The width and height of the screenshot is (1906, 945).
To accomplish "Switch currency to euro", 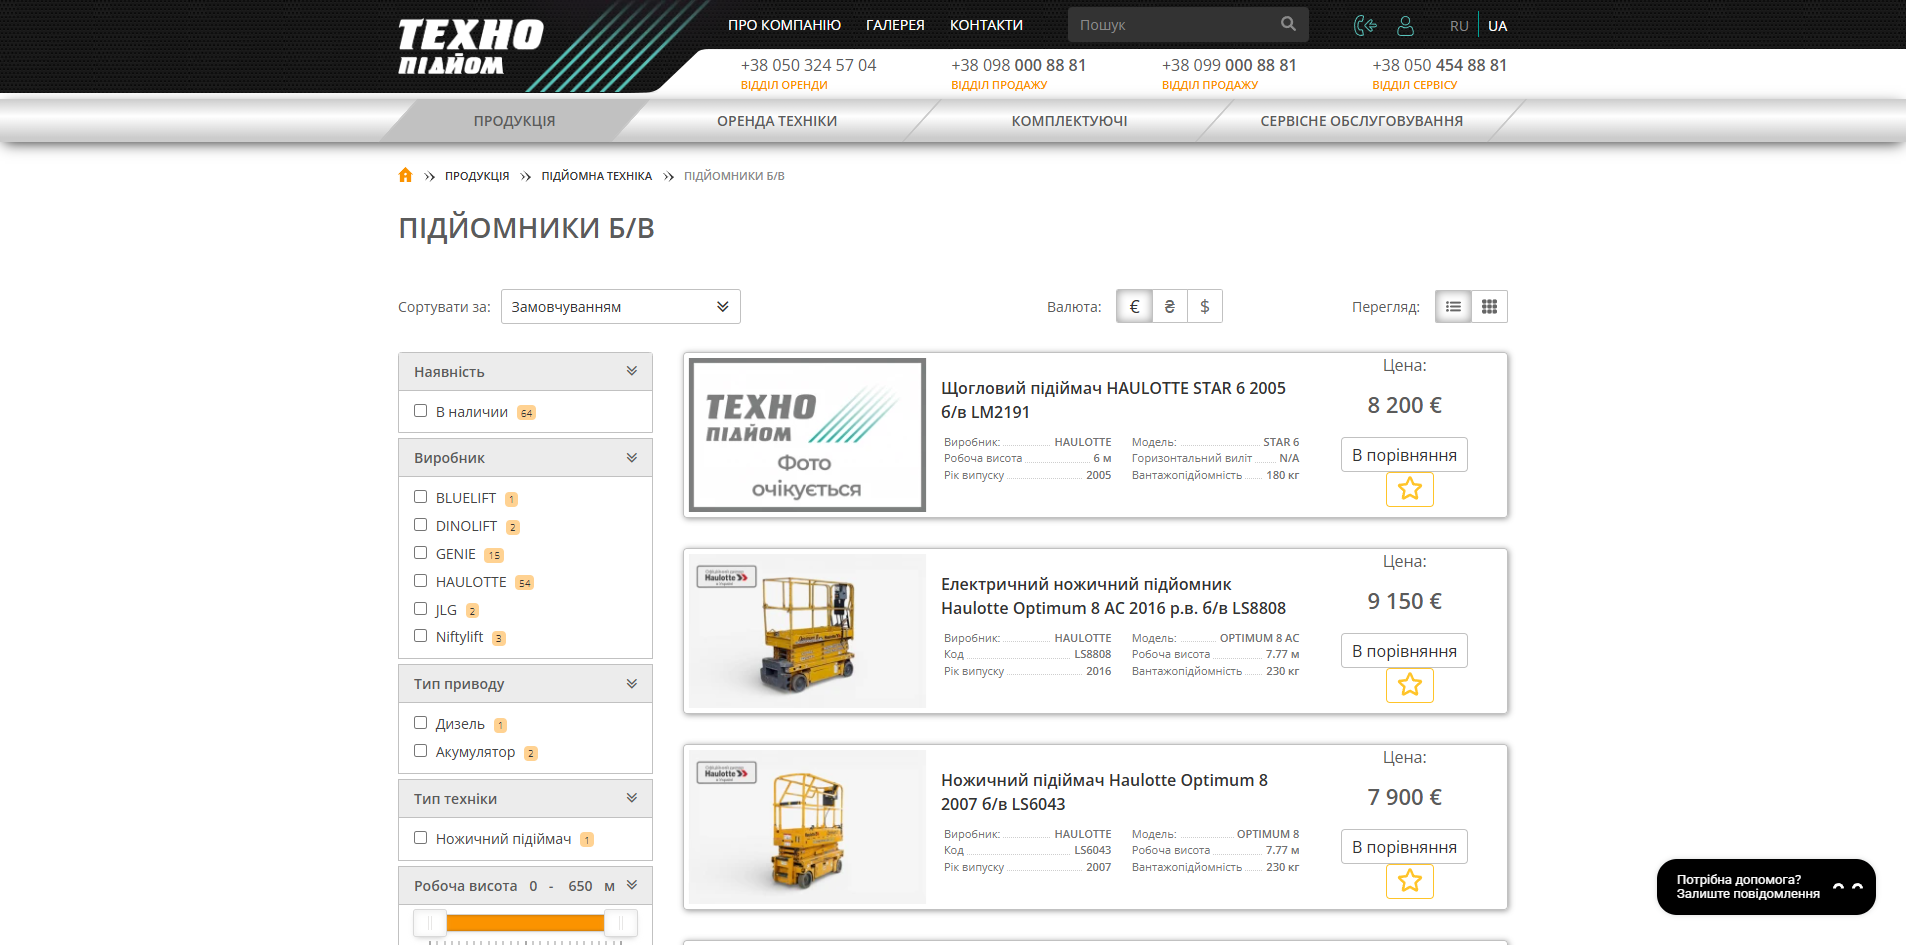I will click(1134, 306).
